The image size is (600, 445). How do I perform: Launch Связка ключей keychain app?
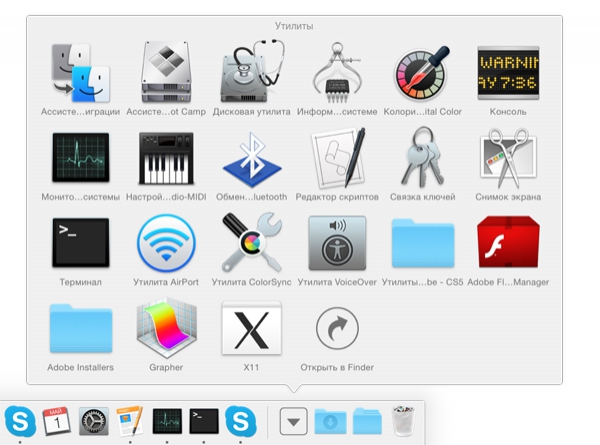point(422,157)
